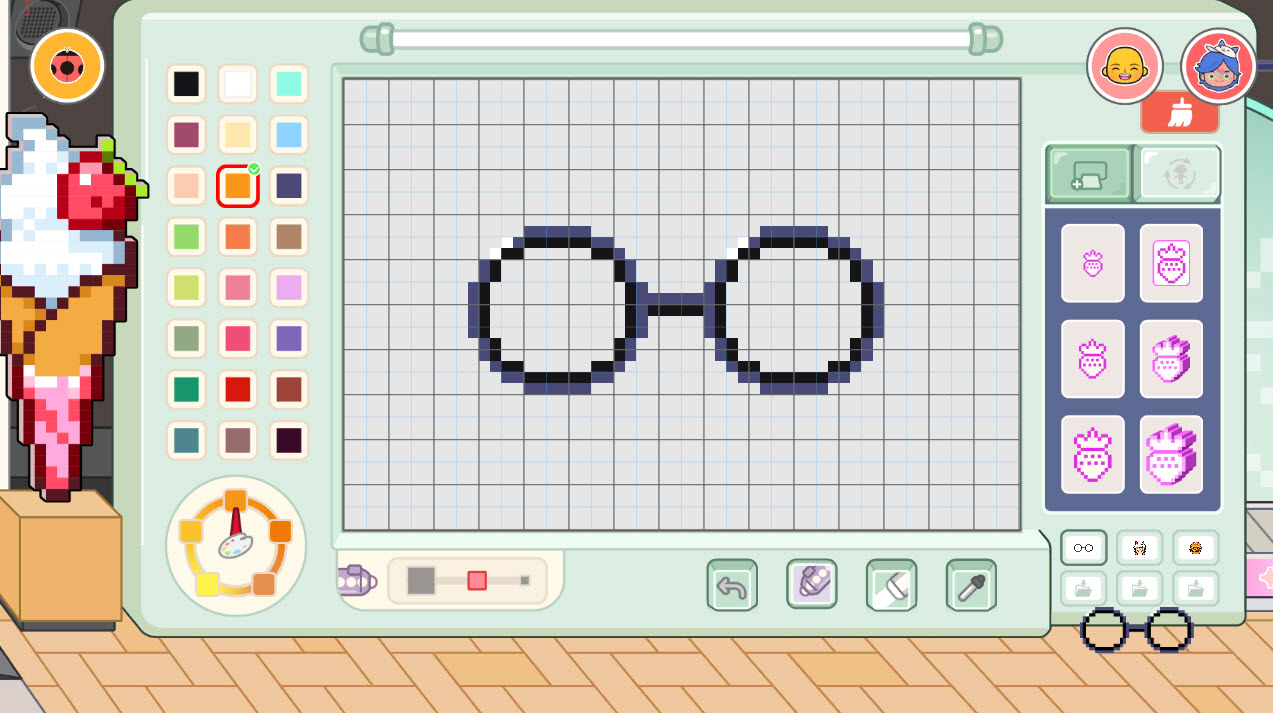Choose the smallest flat strawberry template
Image resolution: width=1273 pixels, height=713 pixels.
[x=1093, y=263]
